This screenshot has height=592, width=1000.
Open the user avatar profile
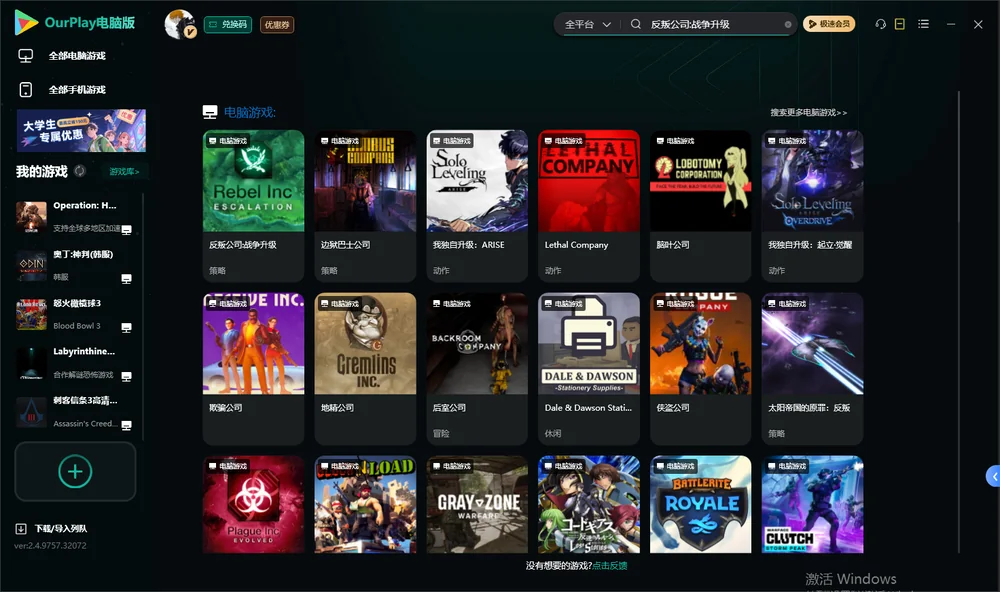(180, 24)
